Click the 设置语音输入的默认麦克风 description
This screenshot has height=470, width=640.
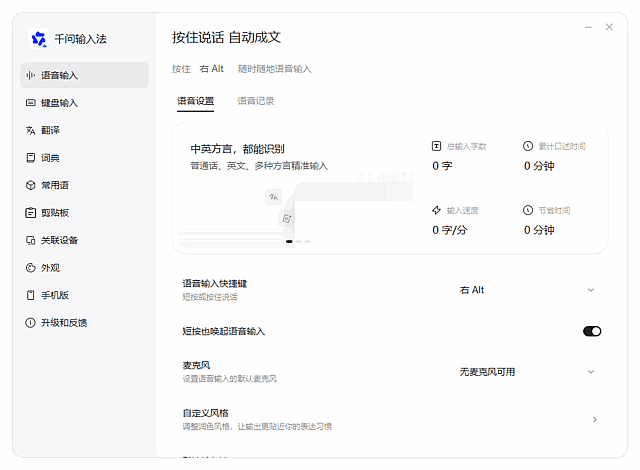[x=229, y=379]
